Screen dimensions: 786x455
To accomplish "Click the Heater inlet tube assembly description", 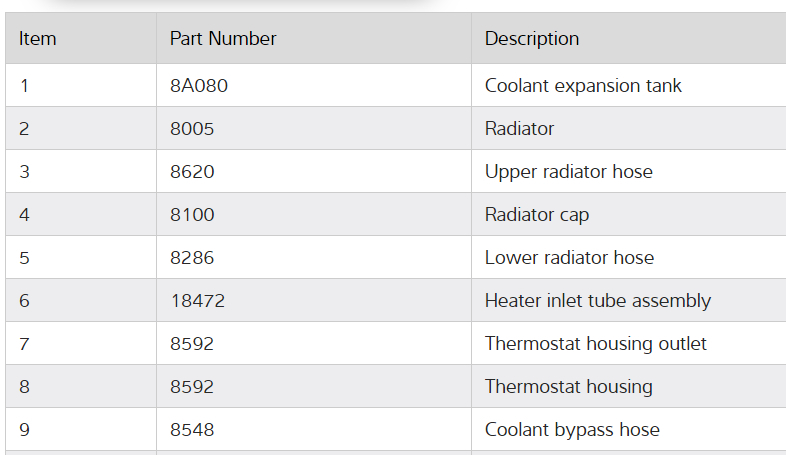I will point(598,301).
